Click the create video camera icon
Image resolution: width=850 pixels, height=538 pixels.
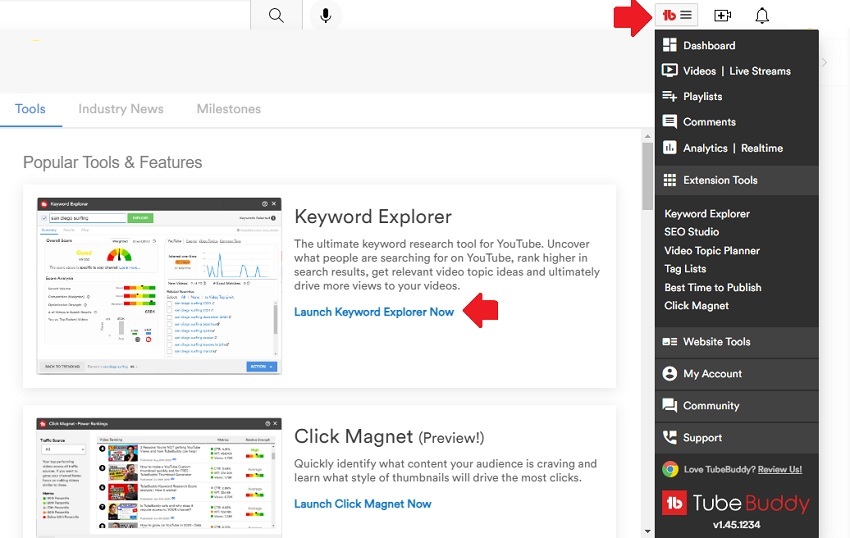[x=722, y=15]
